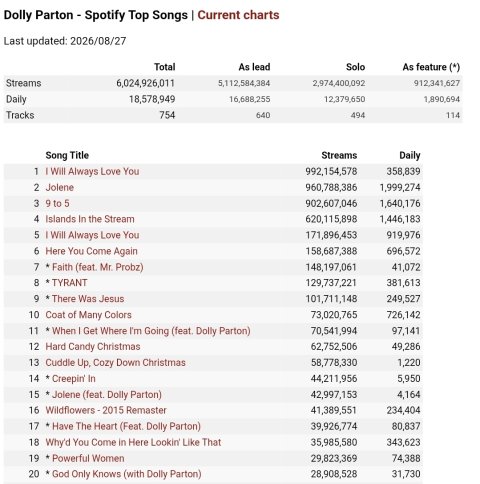
Task: Select the TYRANT song link
Action: (70, 283)
